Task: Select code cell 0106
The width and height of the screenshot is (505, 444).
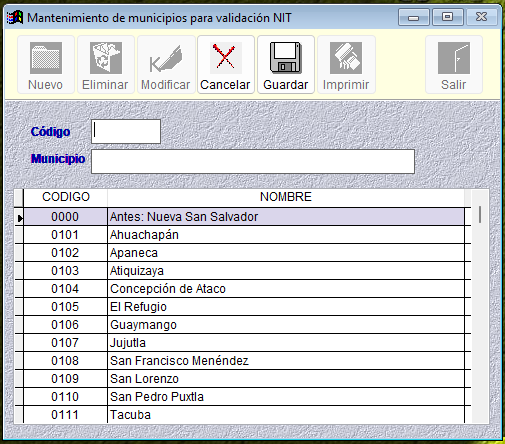Action: (x=65, y=325)
